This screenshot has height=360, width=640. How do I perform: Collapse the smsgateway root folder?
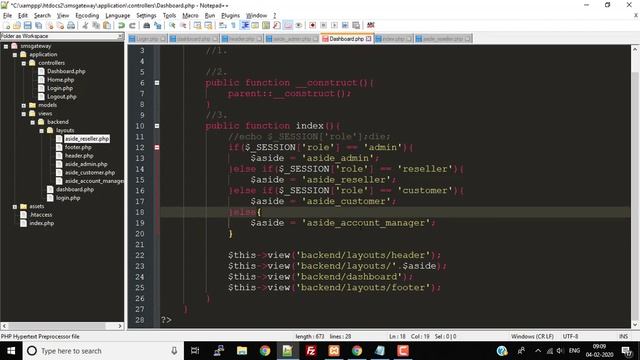6,47
